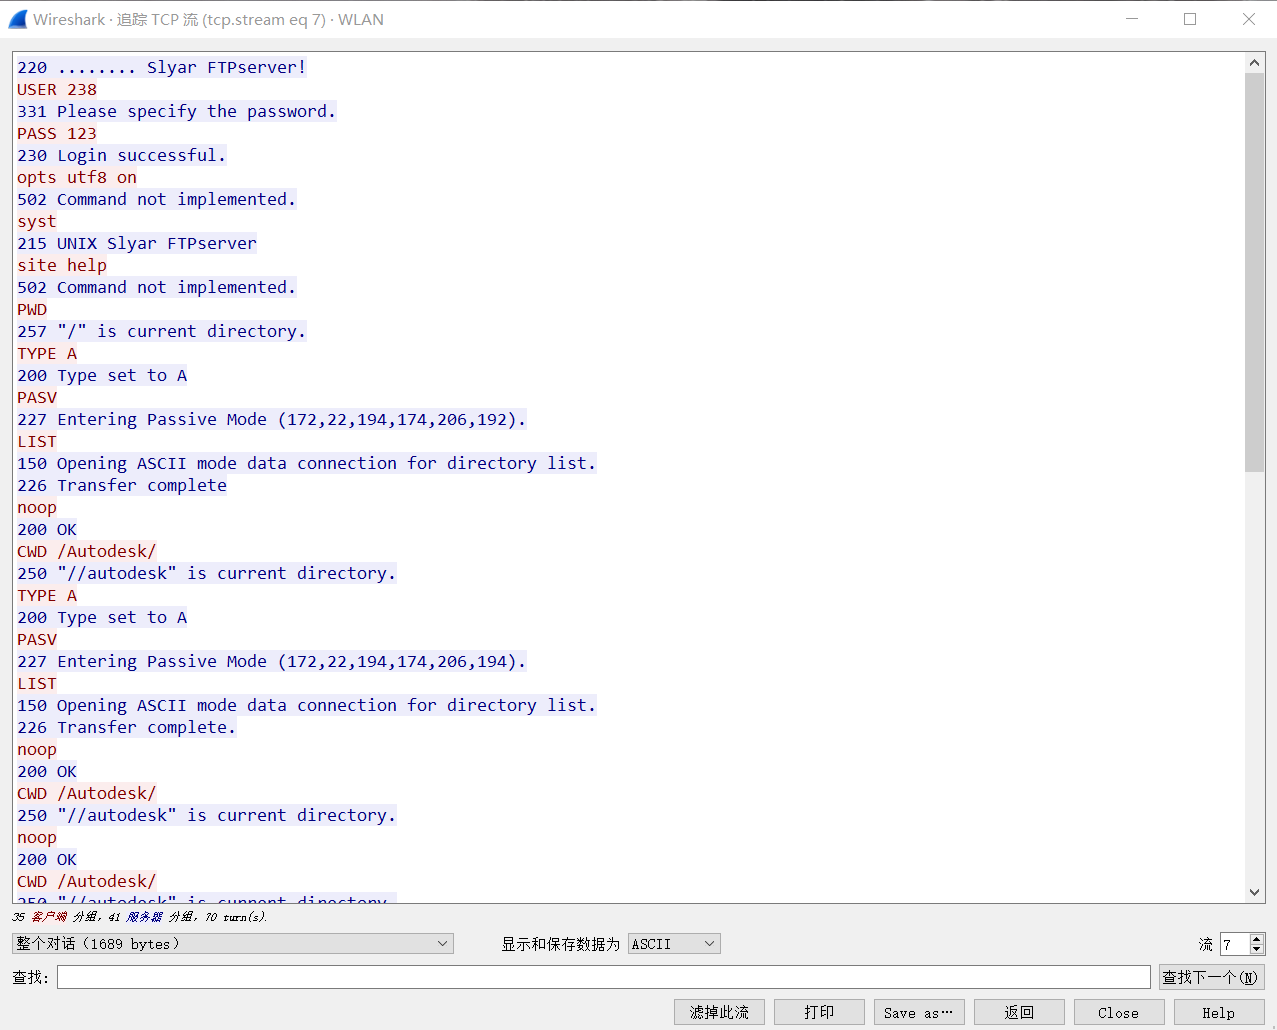Click the scroll up arrow of stream view

(1255, 63)
